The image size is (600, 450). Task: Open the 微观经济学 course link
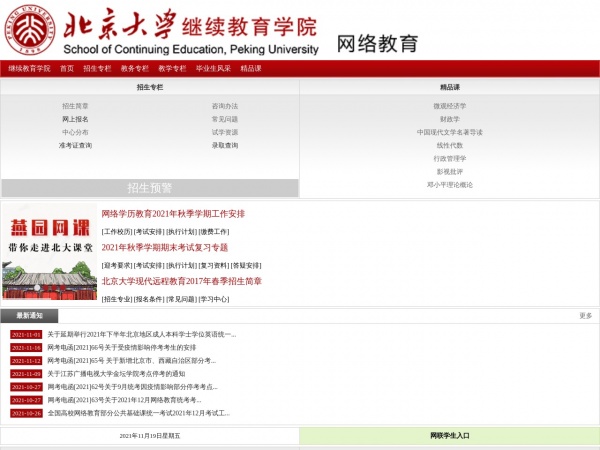coord(450,106)
